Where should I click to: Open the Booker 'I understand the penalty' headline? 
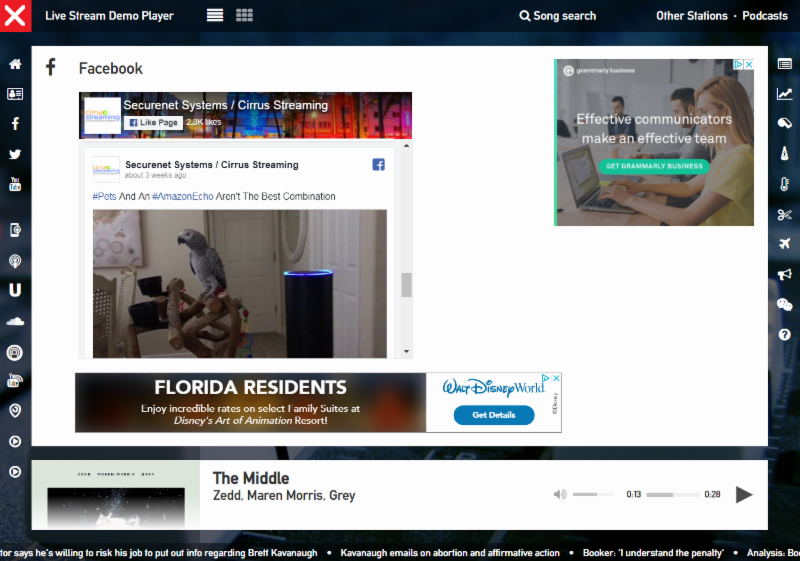[x=653, y=553]
